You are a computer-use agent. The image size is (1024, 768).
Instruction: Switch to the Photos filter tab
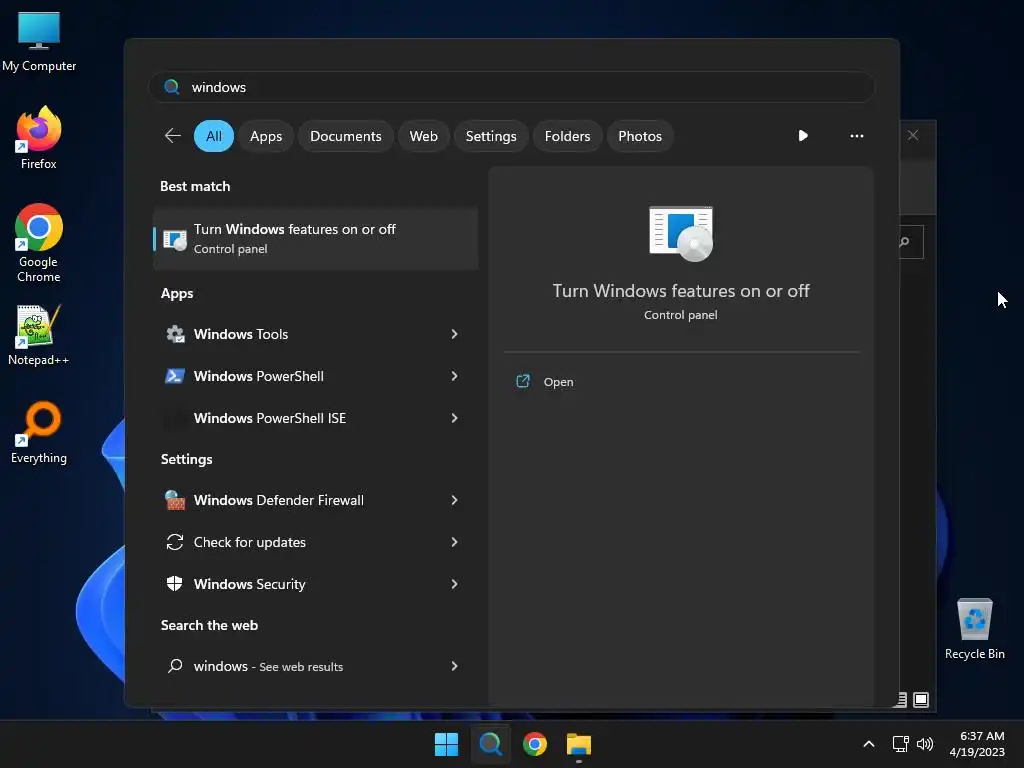639,136
